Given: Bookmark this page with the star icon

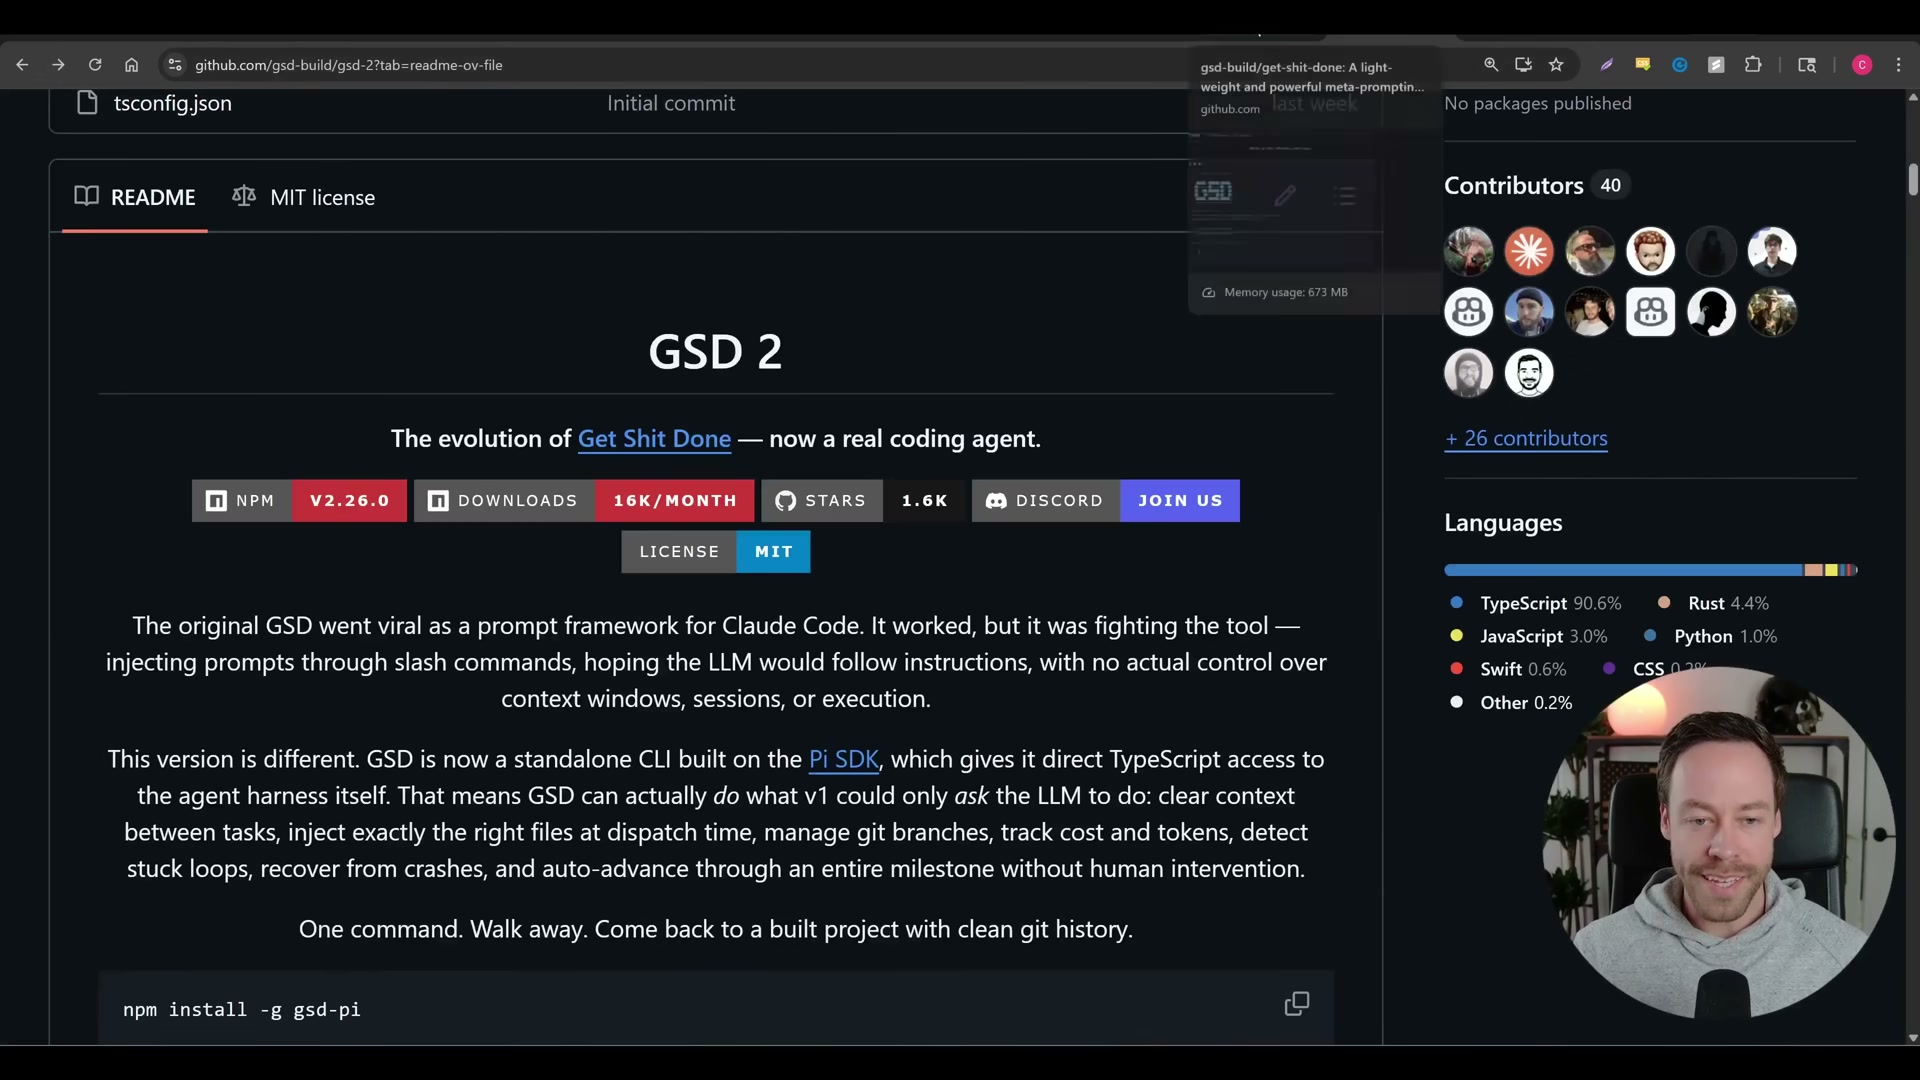Looking at the screenshot, I should click(1556, 65).
